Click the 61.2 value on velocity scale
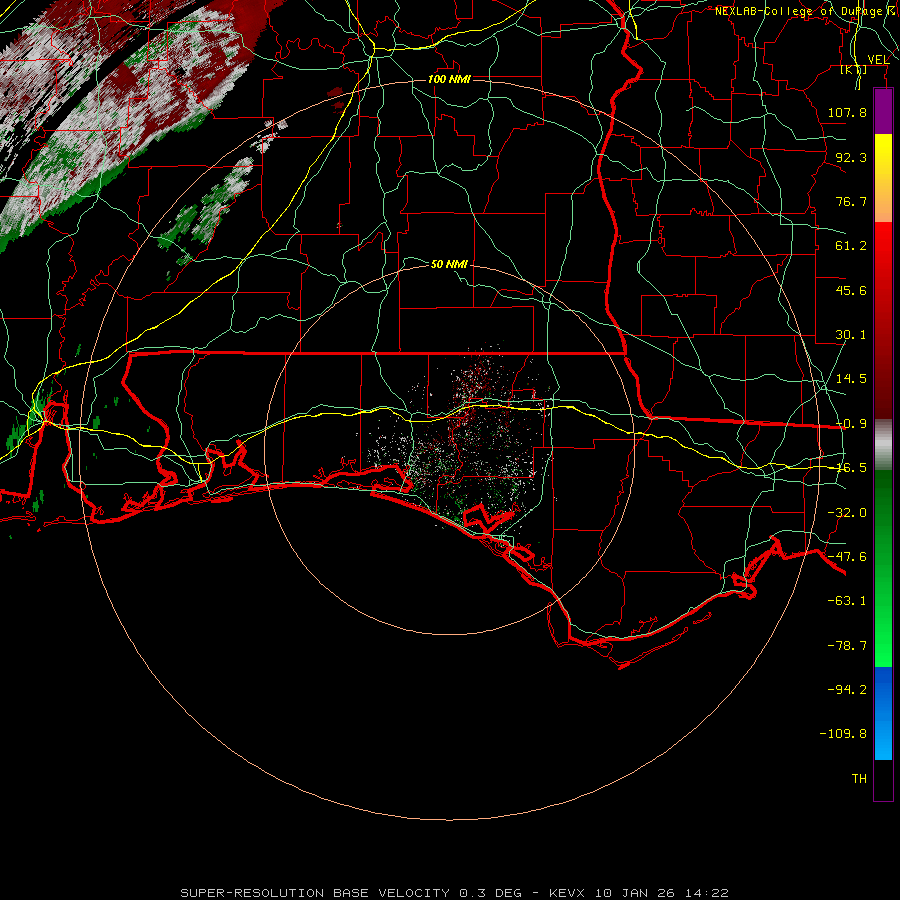The width and height of the screenshot is (900, 900). 851,246
